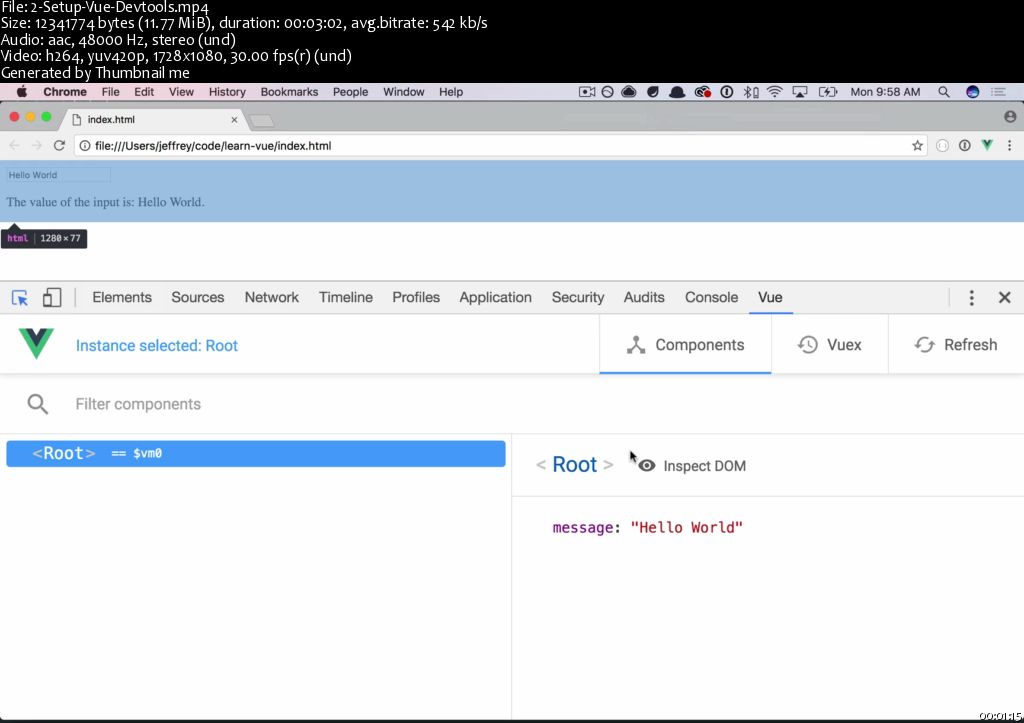
Task: Select the Root component tree row
Action: click(x=255, y=453)
